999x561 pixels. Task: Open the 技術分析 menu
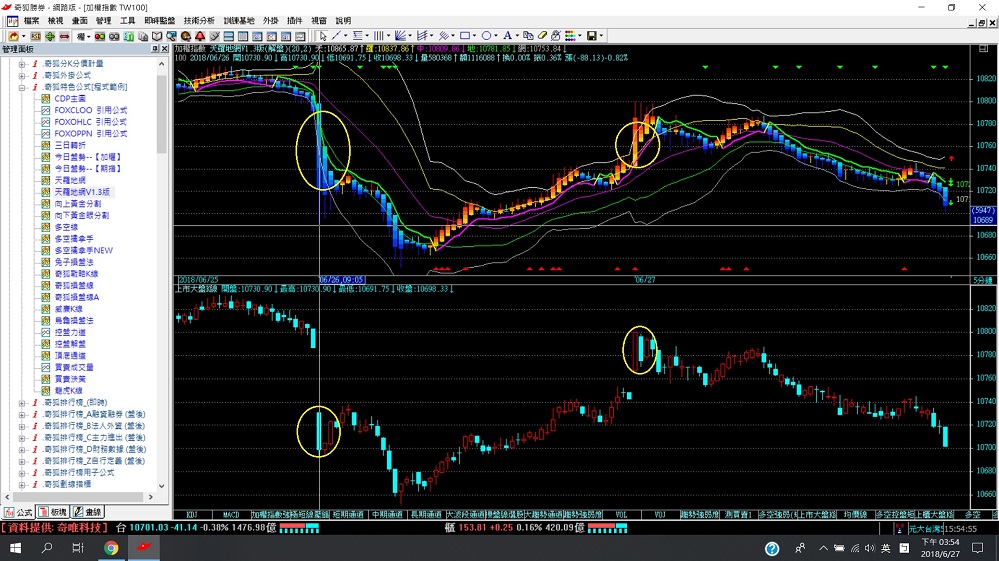point(198,20)
